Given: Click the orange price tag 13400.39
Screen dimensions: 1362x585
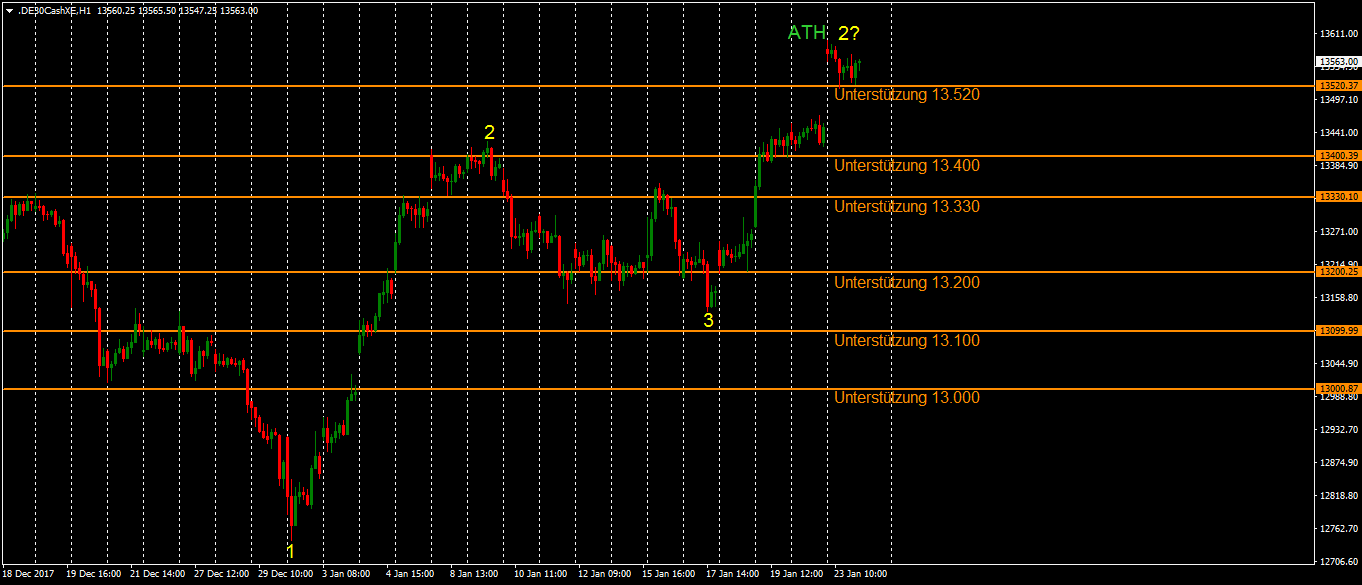Looking at the screenshot, I should click(1337, 156).
